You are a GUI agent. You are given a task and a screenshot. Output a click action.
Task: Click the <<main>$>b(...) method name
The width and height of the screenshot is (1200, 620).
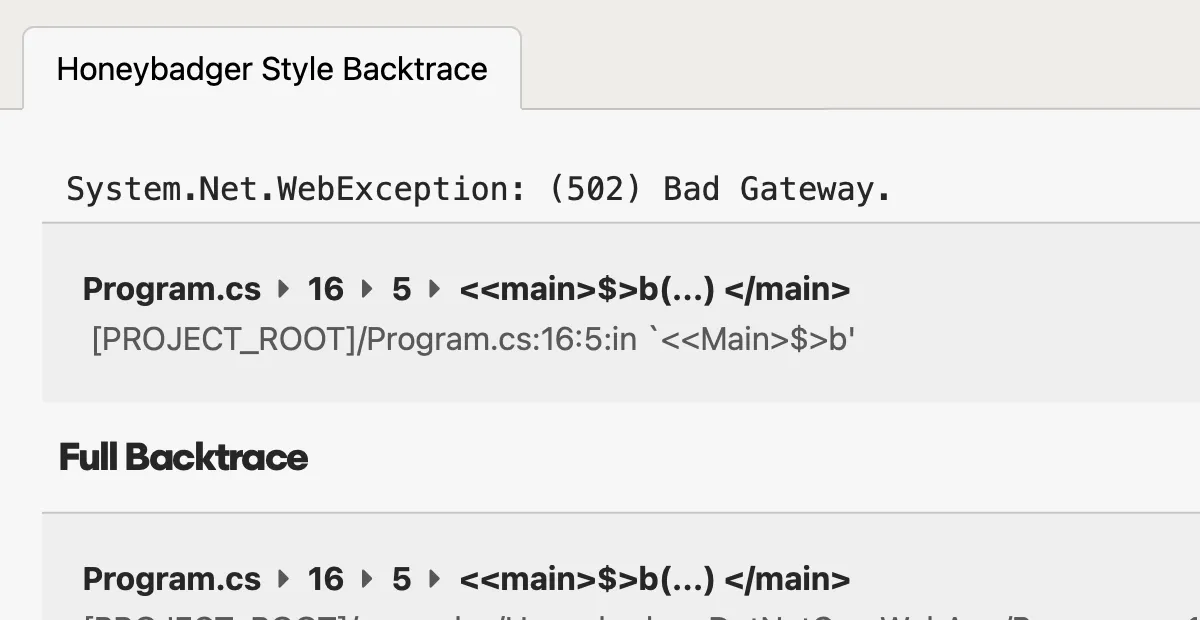tap(654, 290)
